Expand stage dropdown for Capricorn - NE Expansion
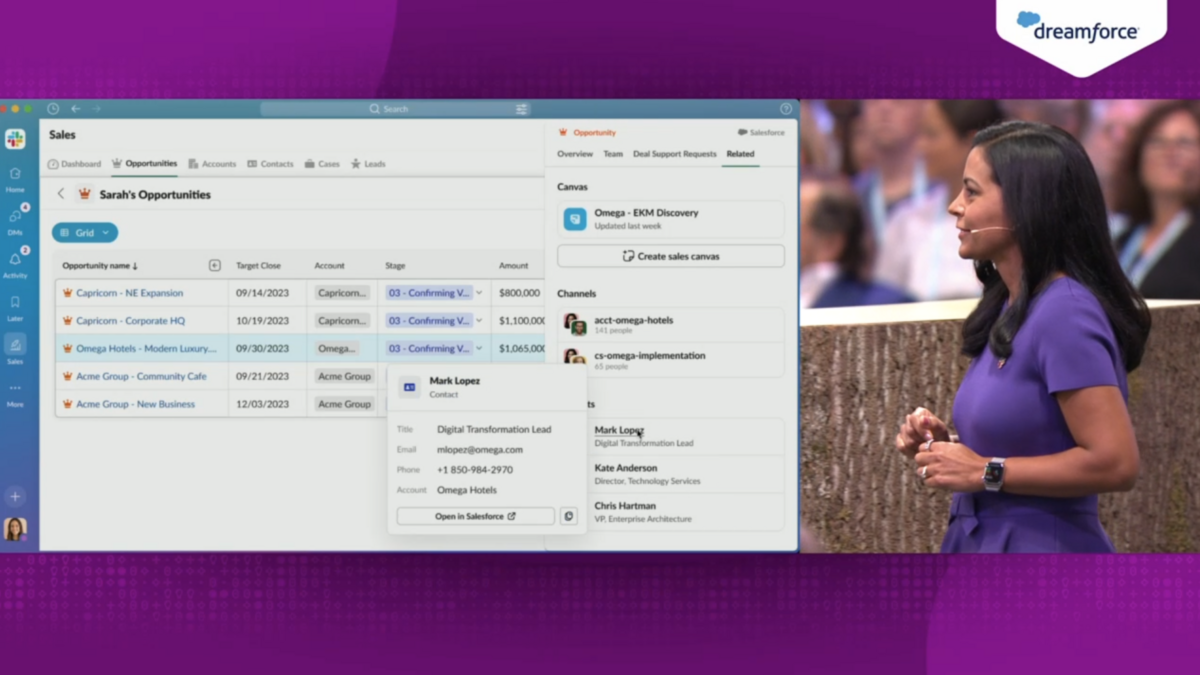 tap(479, 293)
